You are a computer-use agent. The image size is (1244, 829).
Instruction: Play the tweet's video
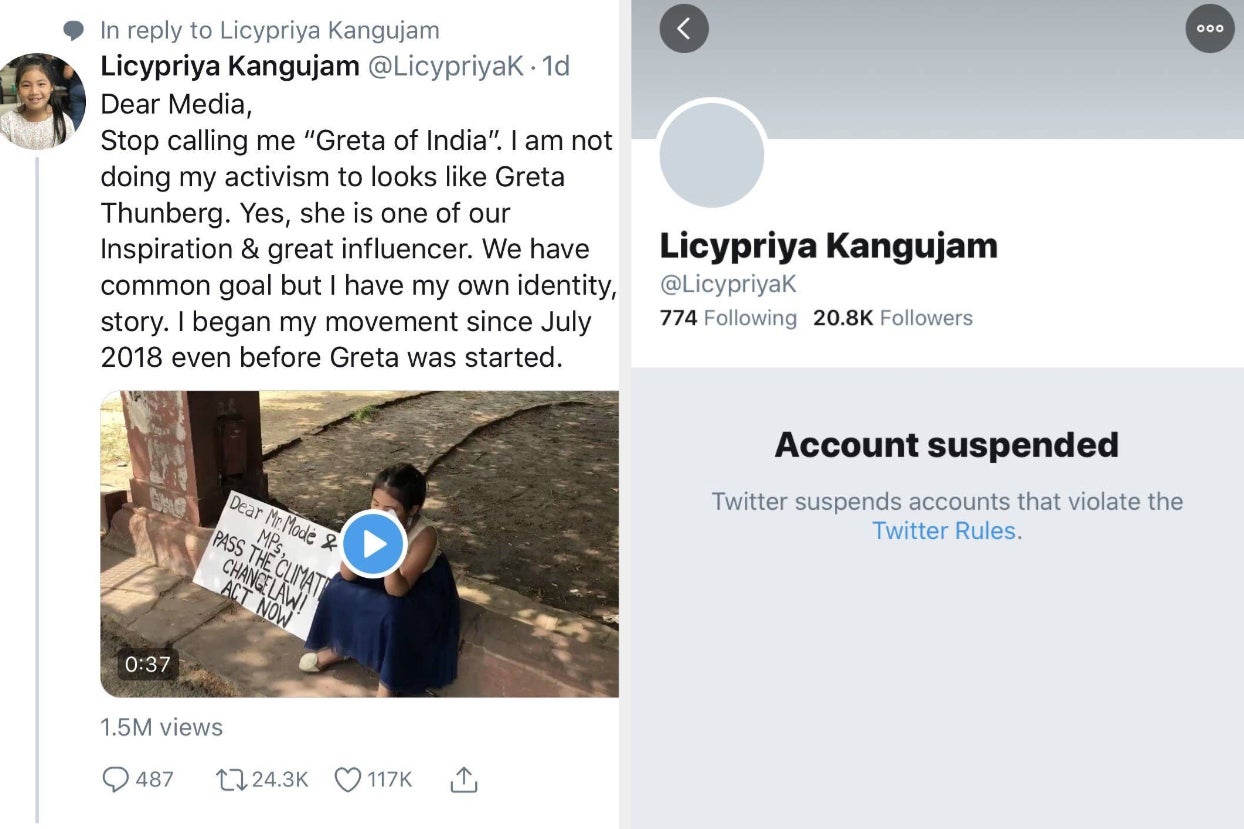pyautogui.click(x=373, y=544)
